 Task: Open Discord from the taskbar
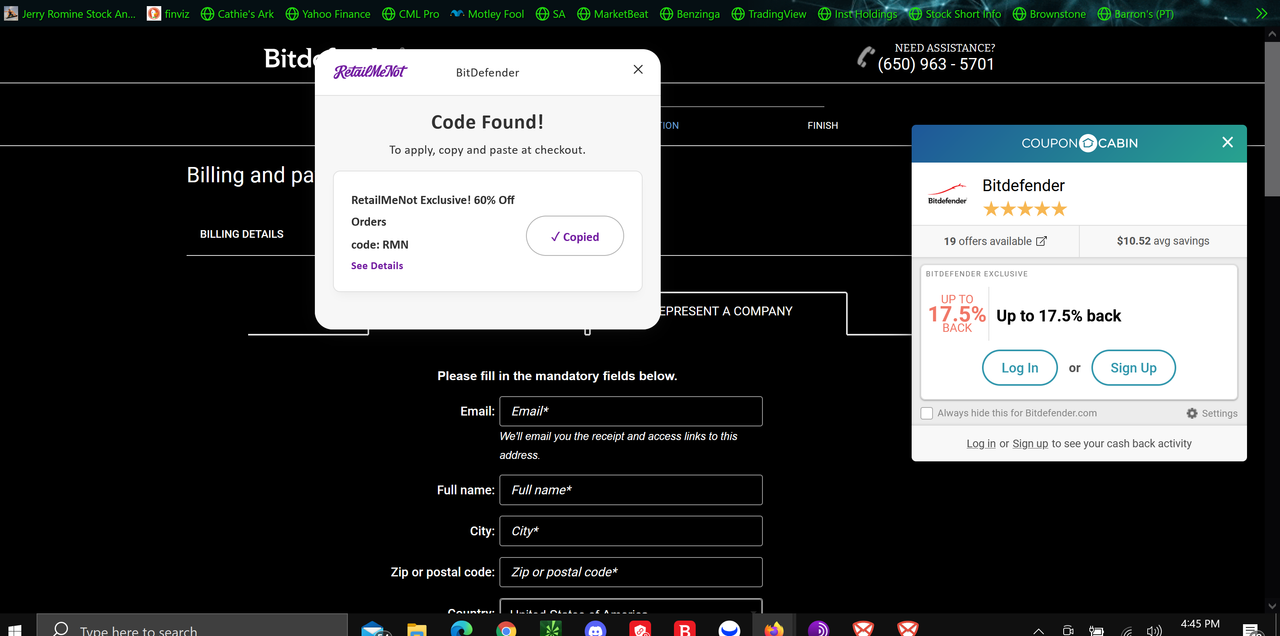coord(596,630)
